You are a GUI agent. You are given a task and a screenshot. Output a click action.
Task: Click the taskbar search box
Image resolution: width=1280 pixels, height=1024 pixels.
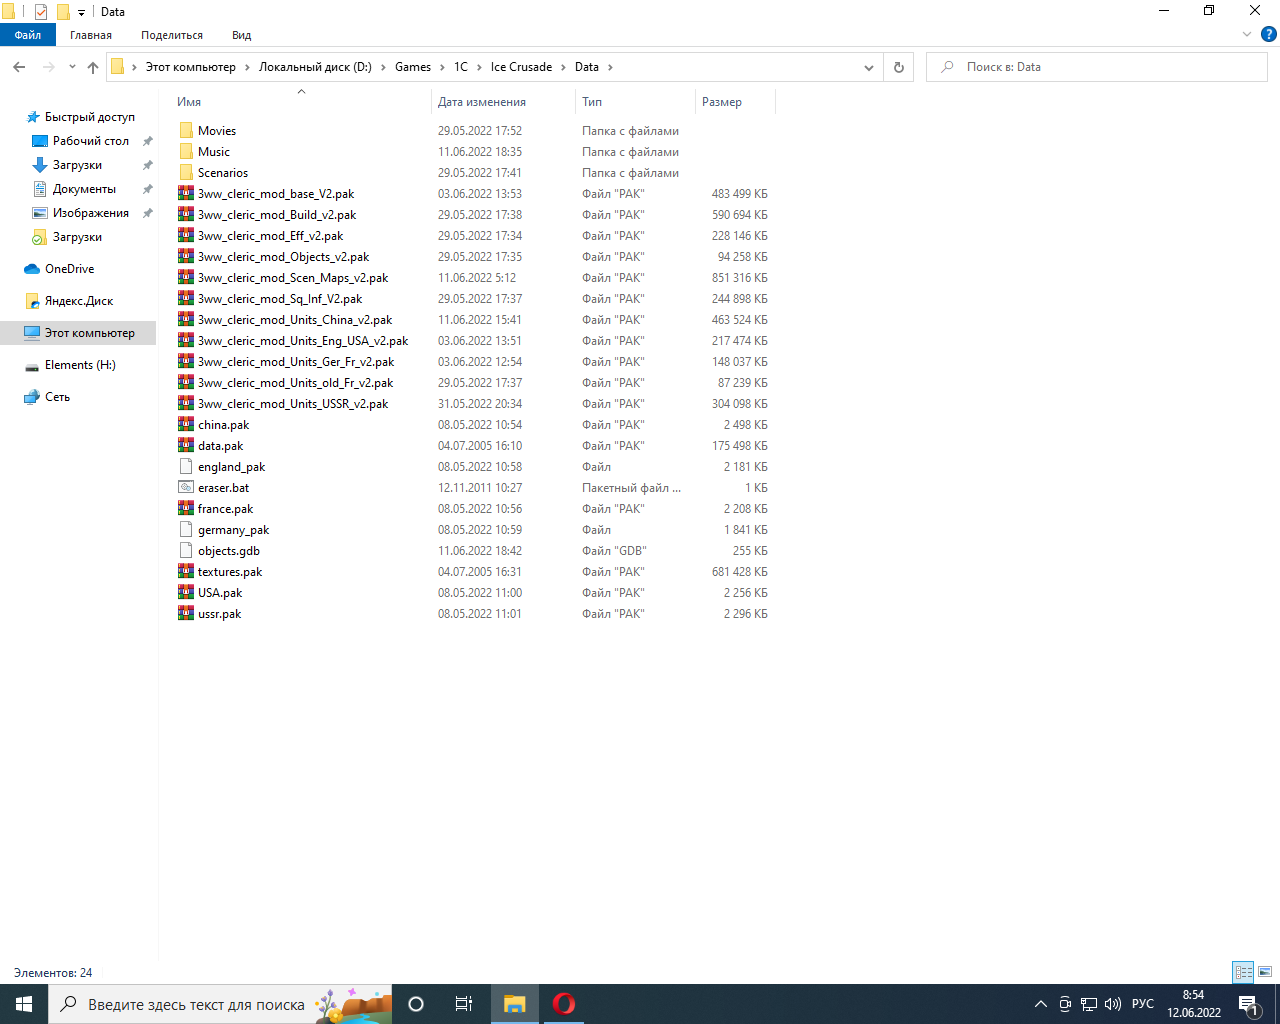tap(220, 1004)
